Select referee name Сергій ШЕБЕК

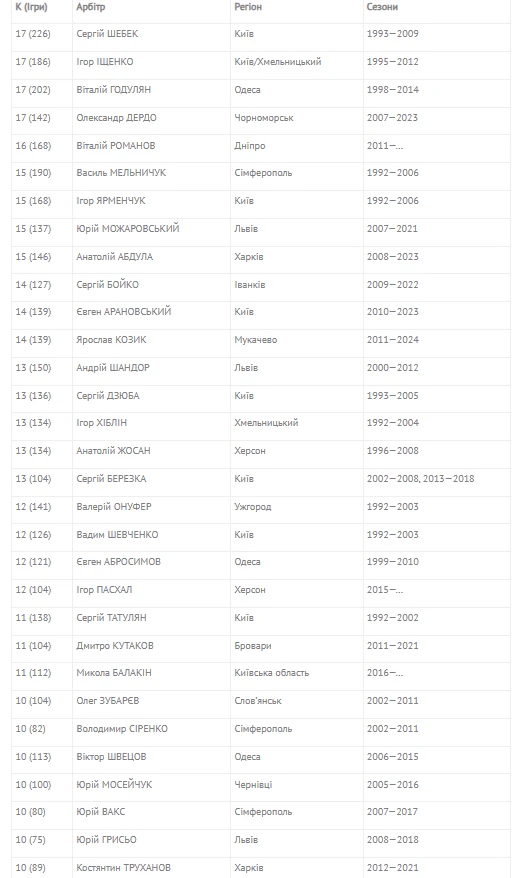tap(107, 34)
